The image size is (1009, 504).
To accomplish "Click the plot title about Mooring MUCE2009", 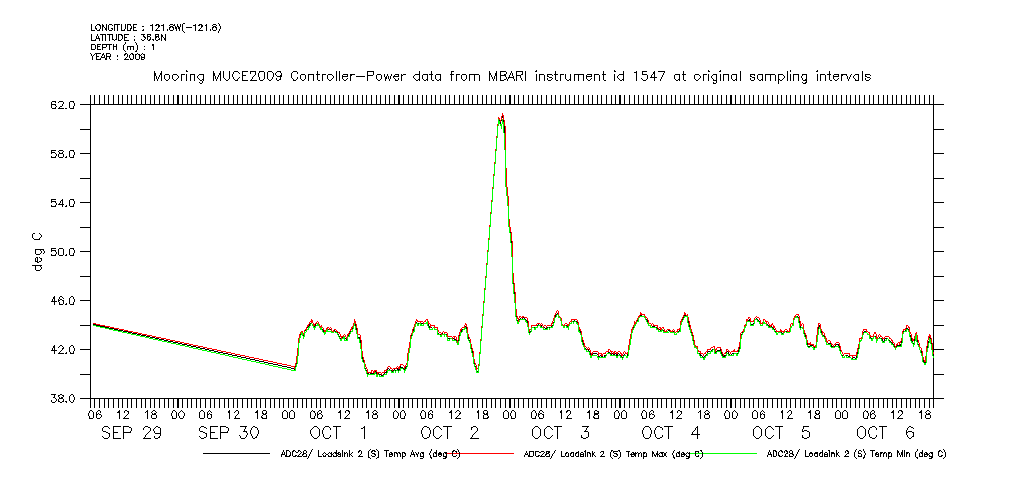I will click(x=511, y=76).
